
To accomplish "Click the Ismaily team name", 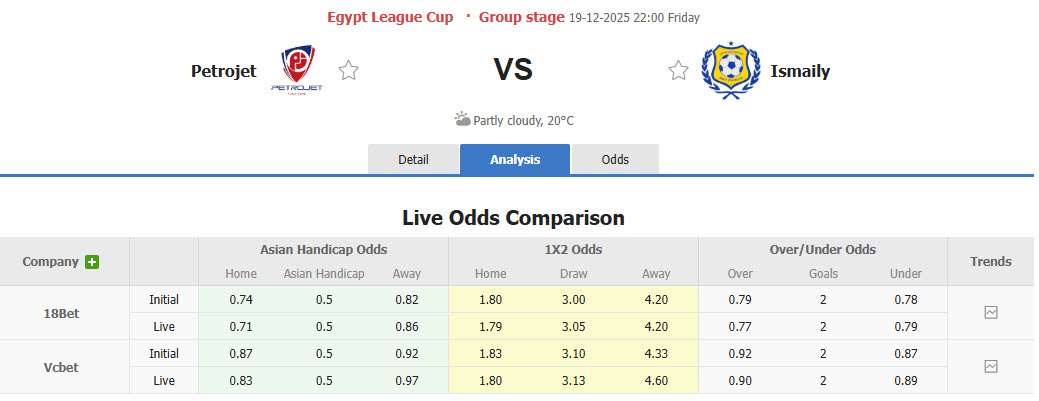I will tap(800, 71).
